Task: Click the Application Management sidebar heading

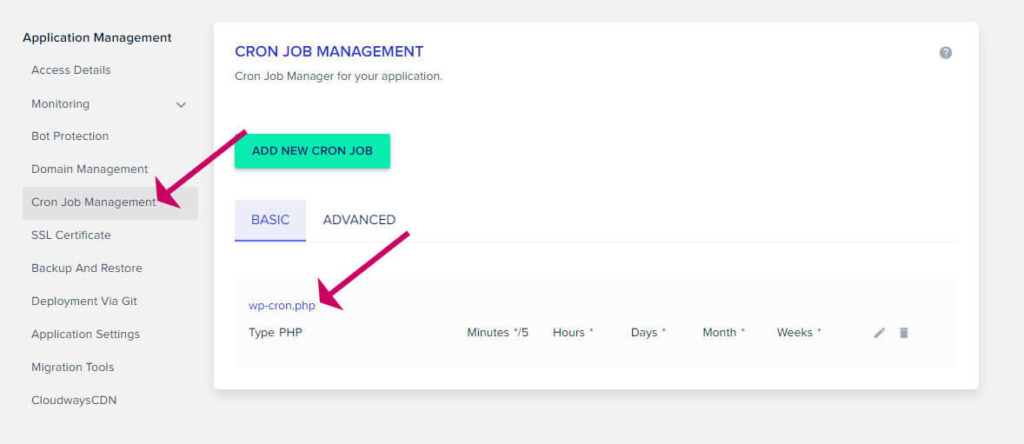Action: coord(97,38)
